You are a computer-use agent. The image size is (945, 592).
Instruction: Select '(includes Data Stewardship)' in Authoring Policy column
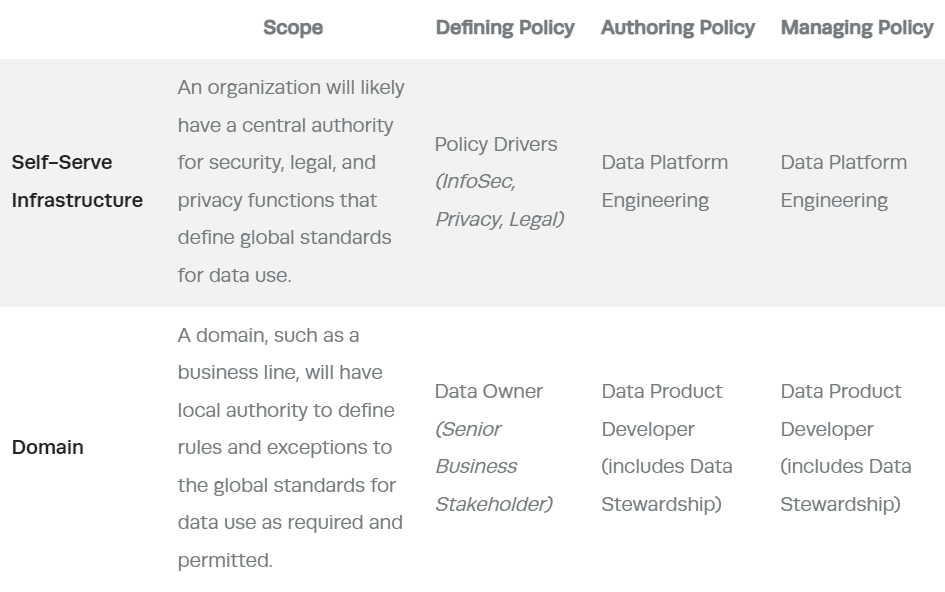(666, 485)
